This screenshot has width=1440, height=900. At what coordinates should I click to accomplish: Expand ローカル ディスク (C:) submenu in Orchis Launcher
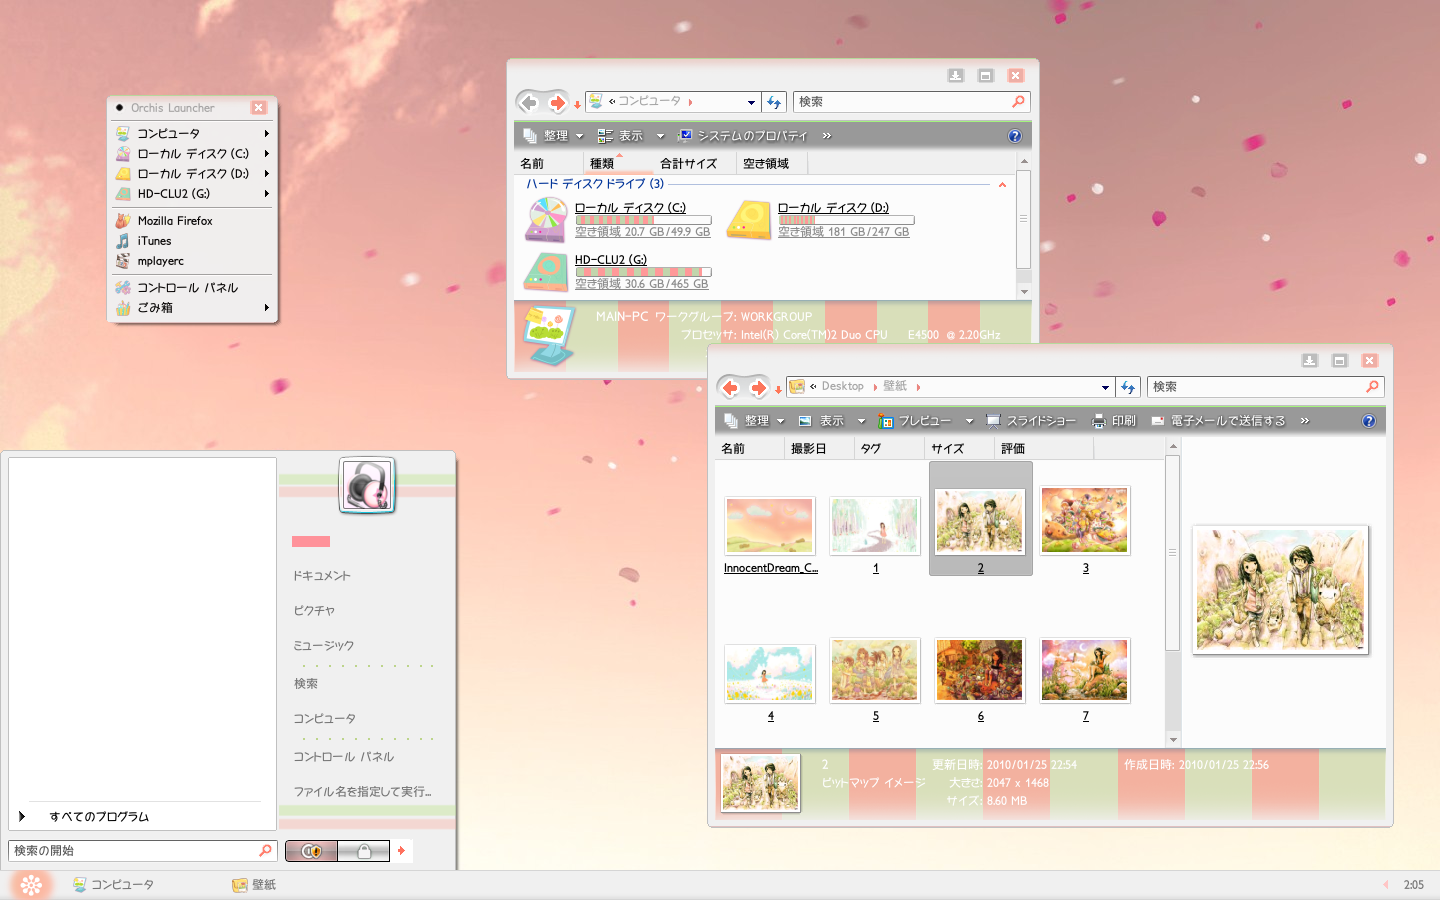click(x=266, y=154)
